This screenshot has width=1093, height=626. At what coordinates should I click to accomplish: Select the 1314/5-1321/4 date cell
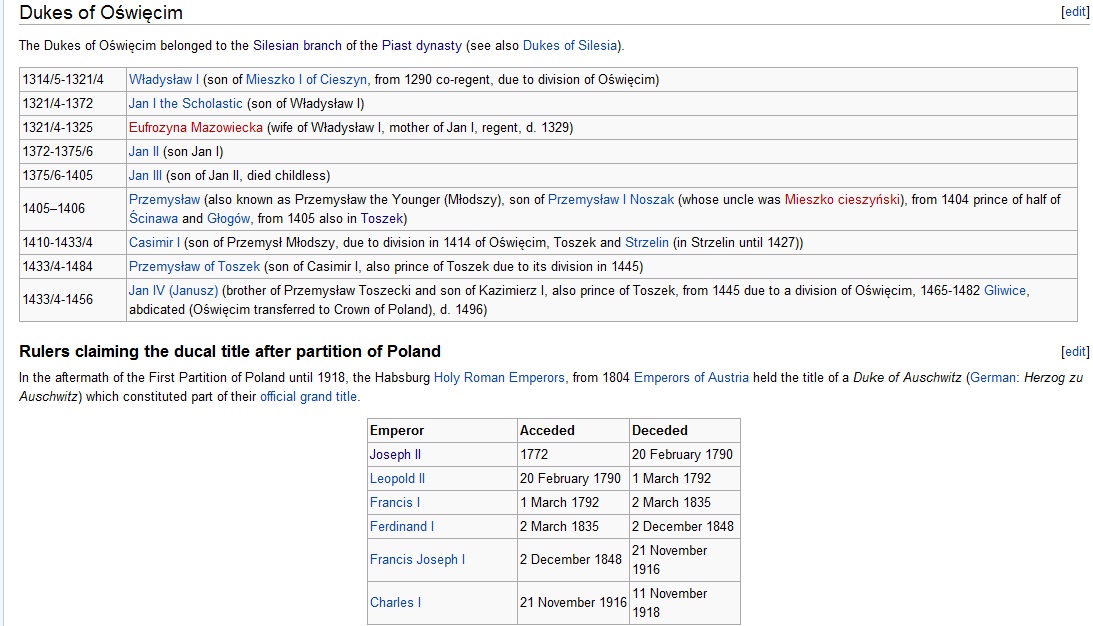[x=72, y=79]
